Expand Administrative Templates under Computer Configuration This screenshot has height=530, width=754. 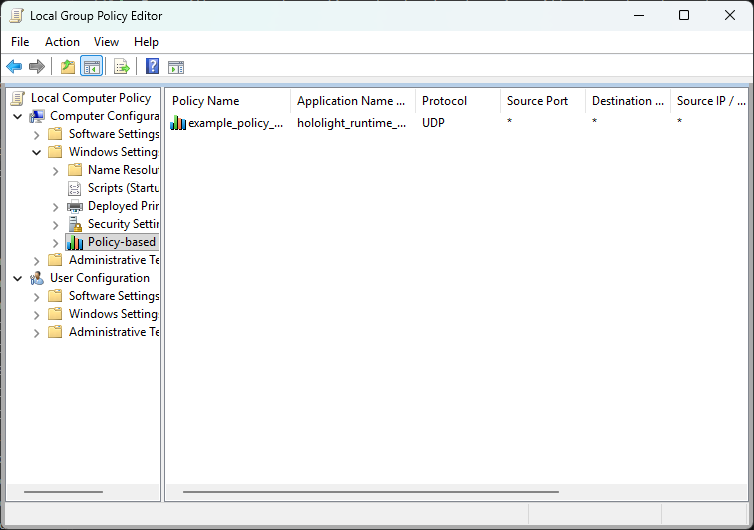37,261
